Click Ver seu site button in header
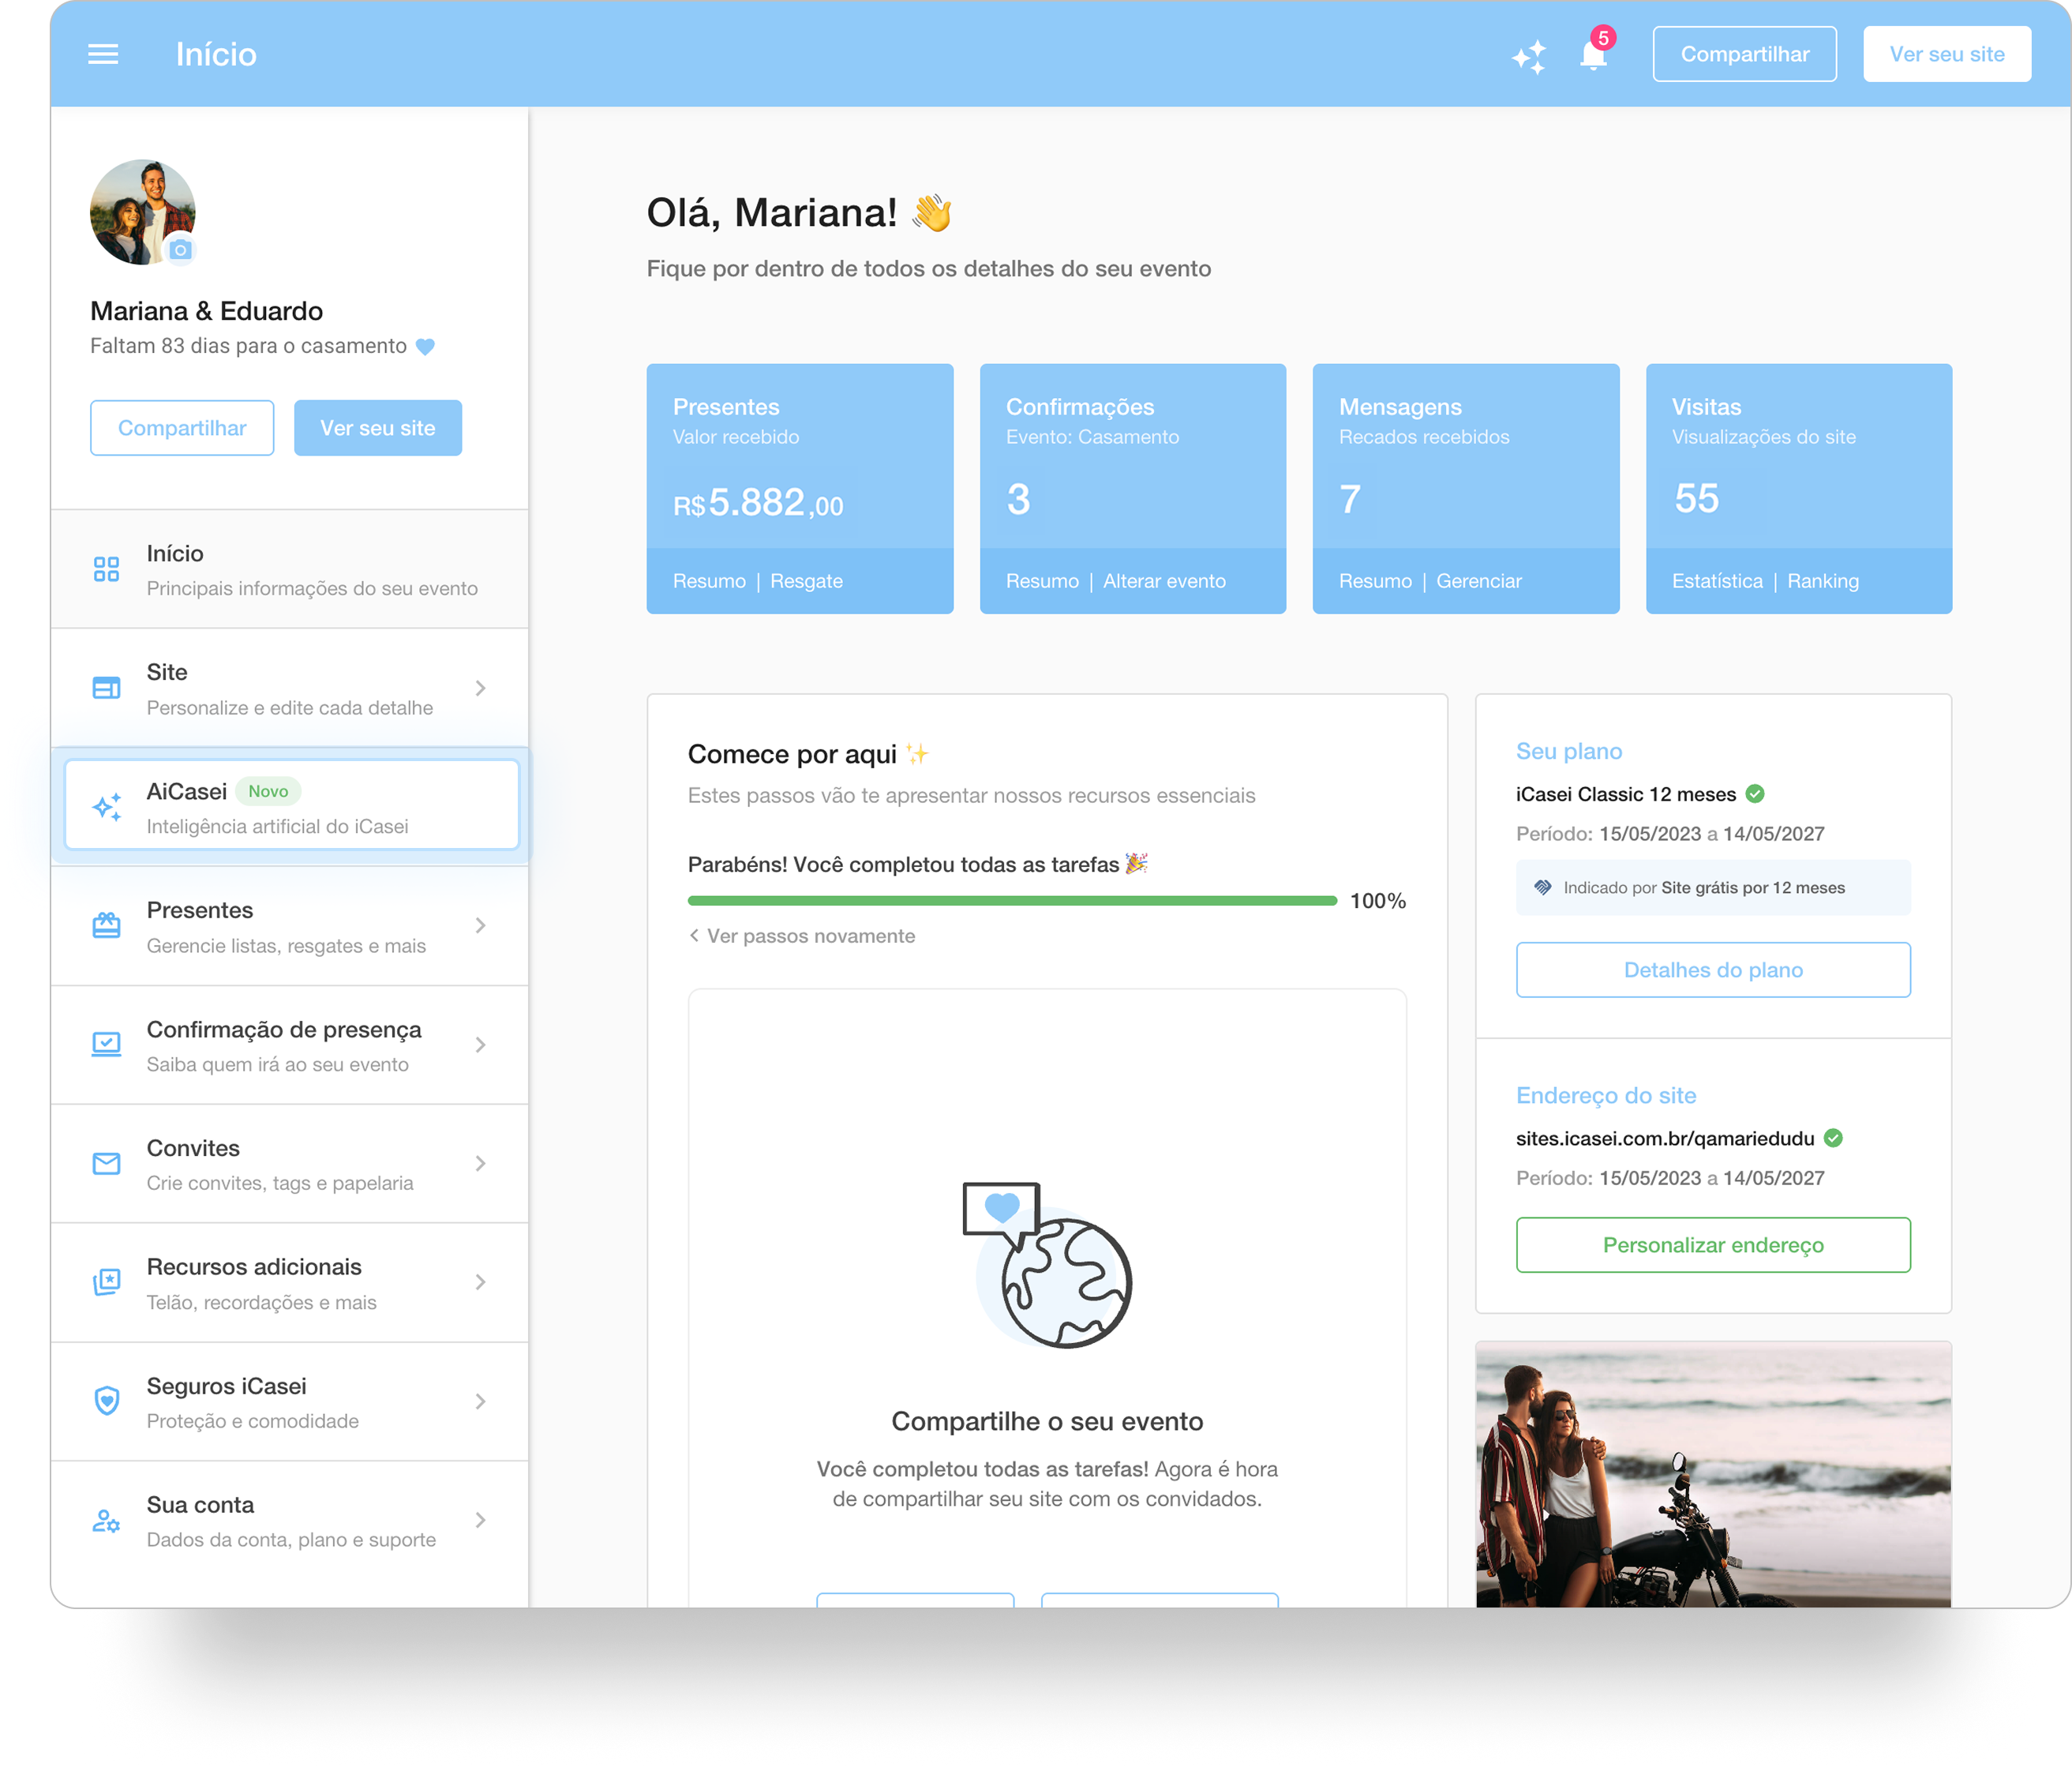Viewport: 2072px width, 1767px height. (1946, 54)
